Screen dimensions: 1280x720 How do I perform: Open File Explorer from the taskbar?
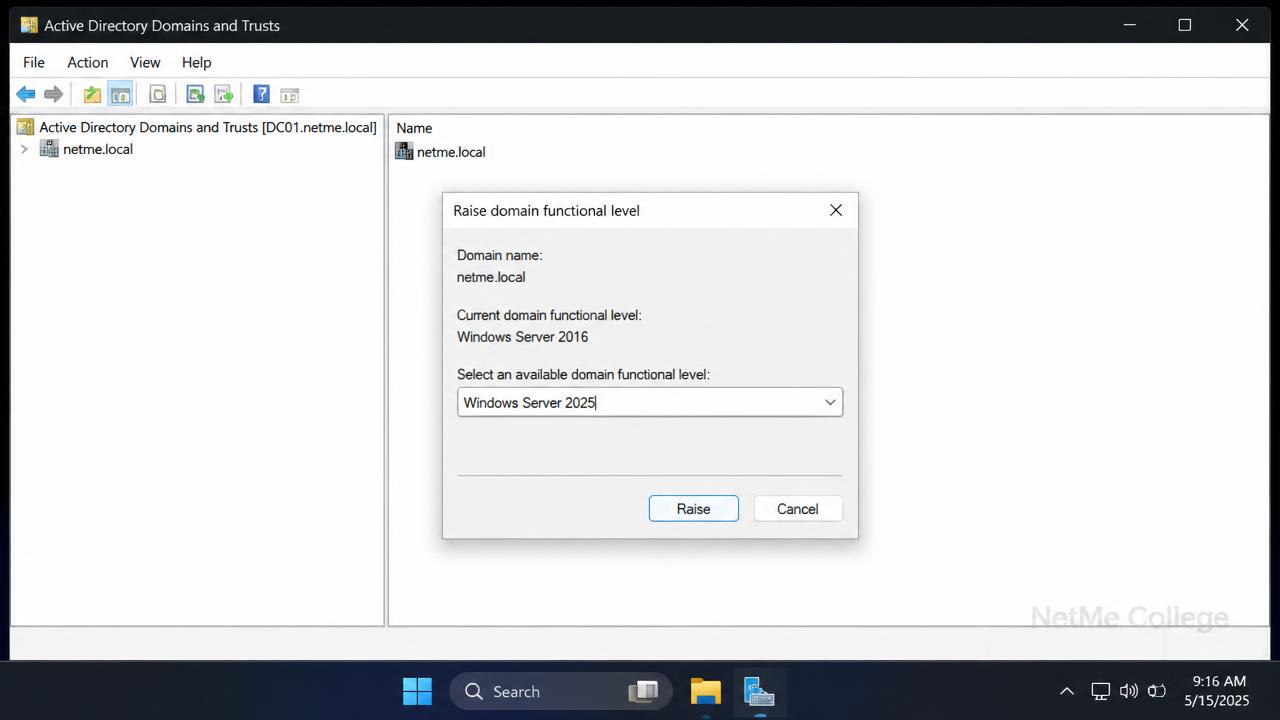(705, 691)
